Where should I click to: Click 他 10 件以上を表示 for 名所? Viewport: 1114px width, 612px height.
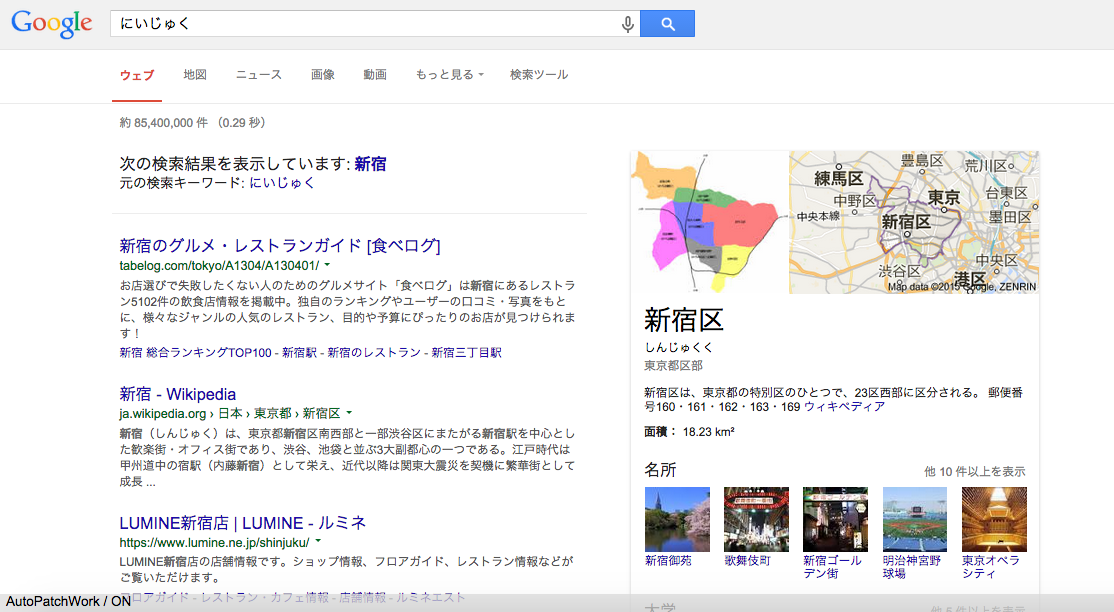coord(974,471)
